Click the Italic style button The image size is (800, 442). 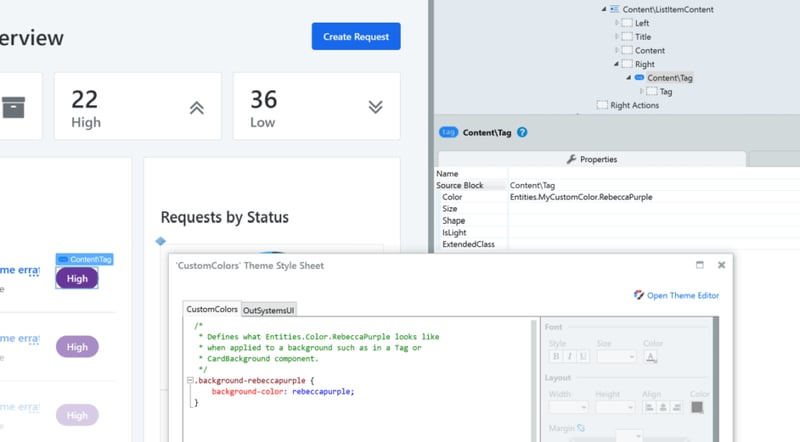point(569,356)
